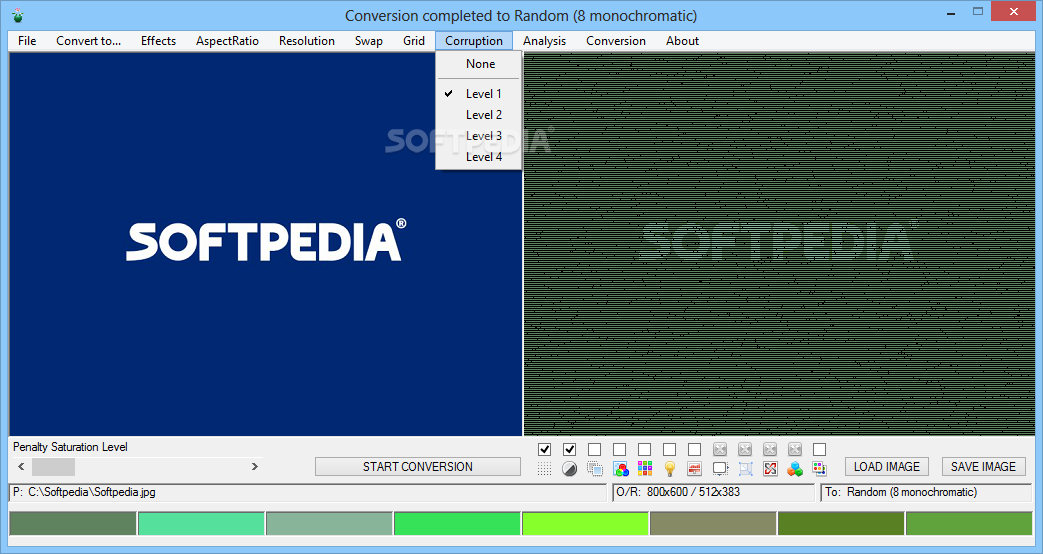Pick corruption Level 4

pos(478,157)
